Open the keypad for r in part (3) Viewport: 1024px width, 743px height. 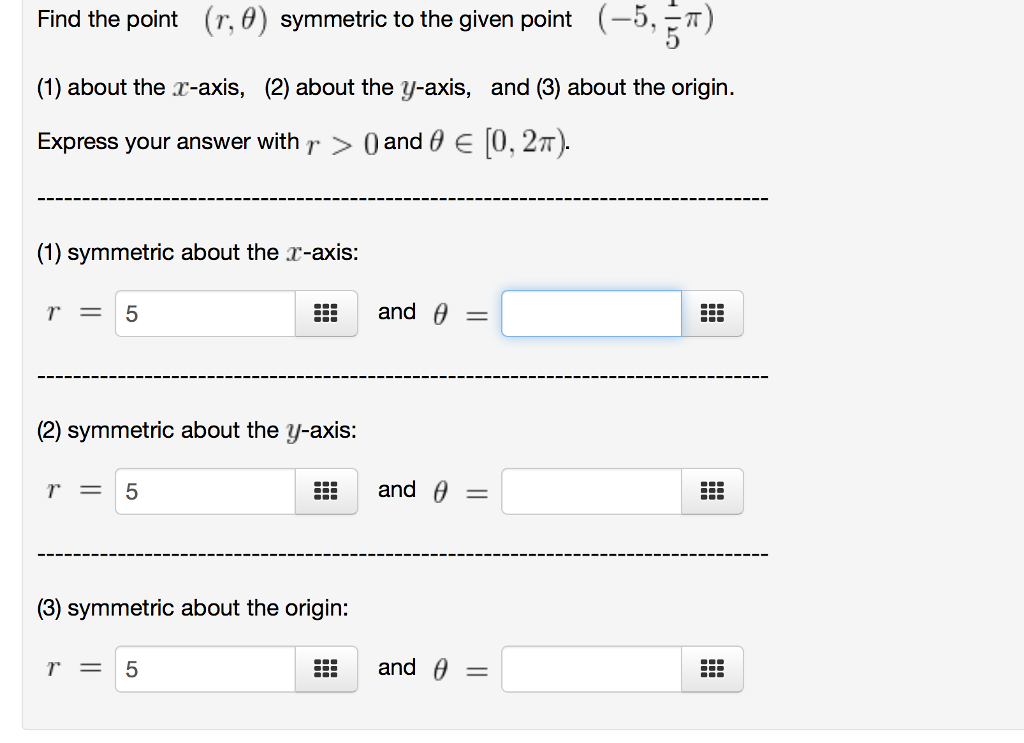click(325, 669)
